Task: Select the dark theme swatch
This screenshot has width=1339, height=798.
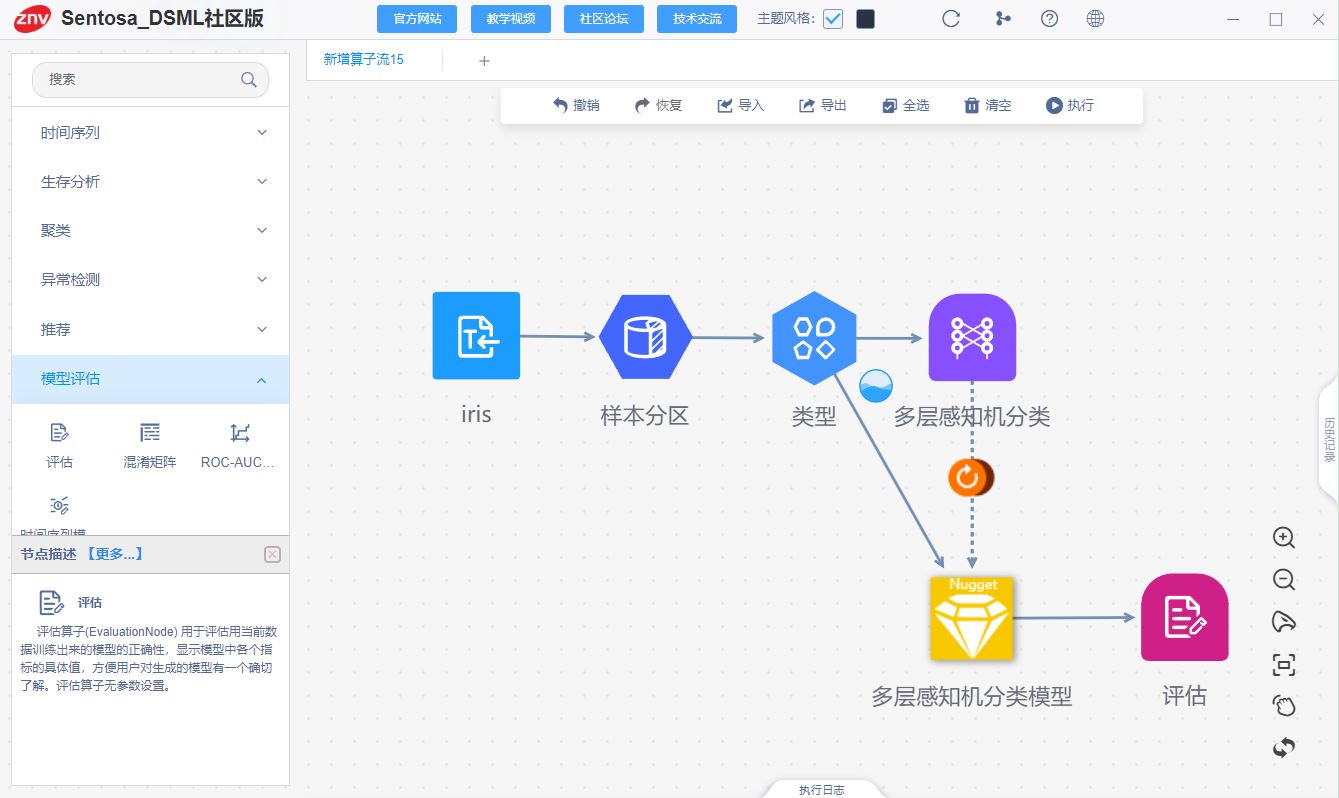Action: 865,19
